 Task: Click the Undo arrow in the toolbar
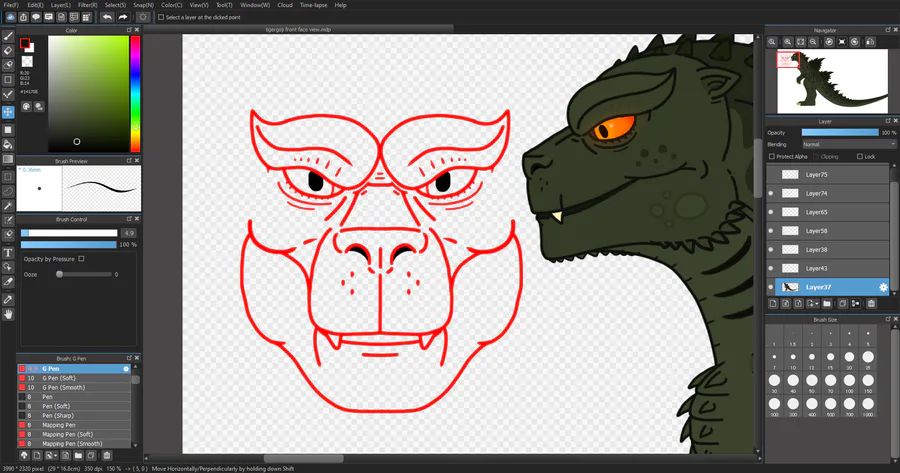[x=107, y=17]
